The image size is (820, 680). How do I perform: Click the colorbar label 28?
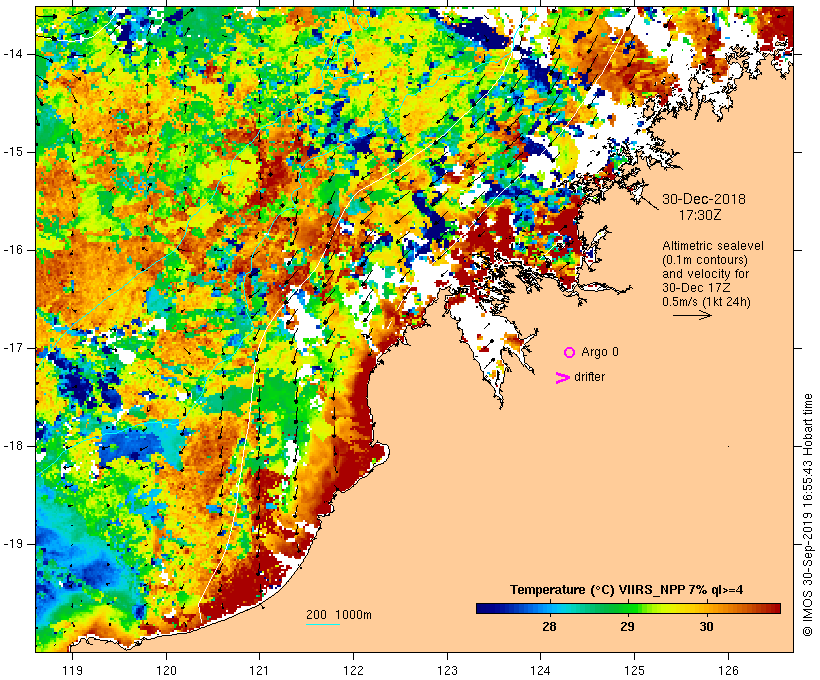pos(549,626)
